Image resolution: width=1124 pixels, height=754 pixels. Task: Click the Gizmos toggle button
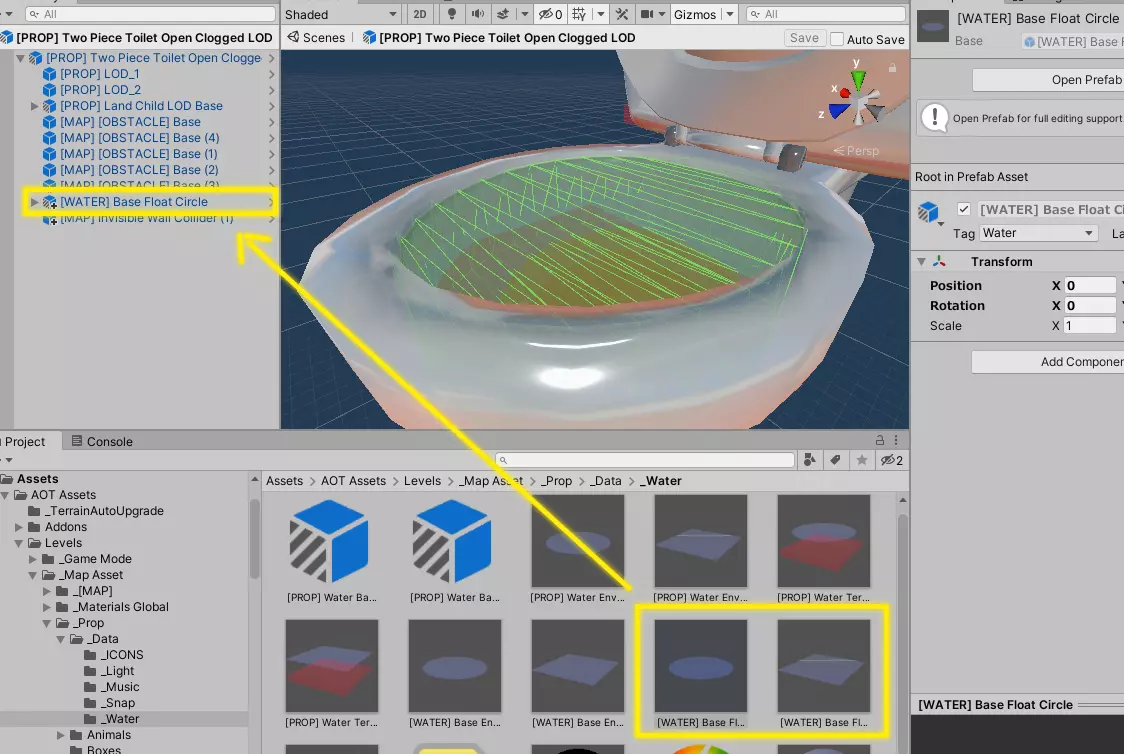coord(695,14)
